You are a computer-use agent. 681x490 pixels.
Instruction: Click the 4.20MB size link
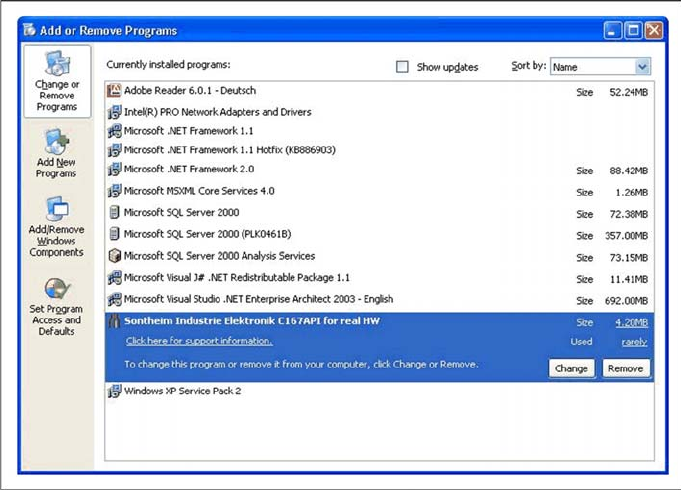[x=630, y=322]
